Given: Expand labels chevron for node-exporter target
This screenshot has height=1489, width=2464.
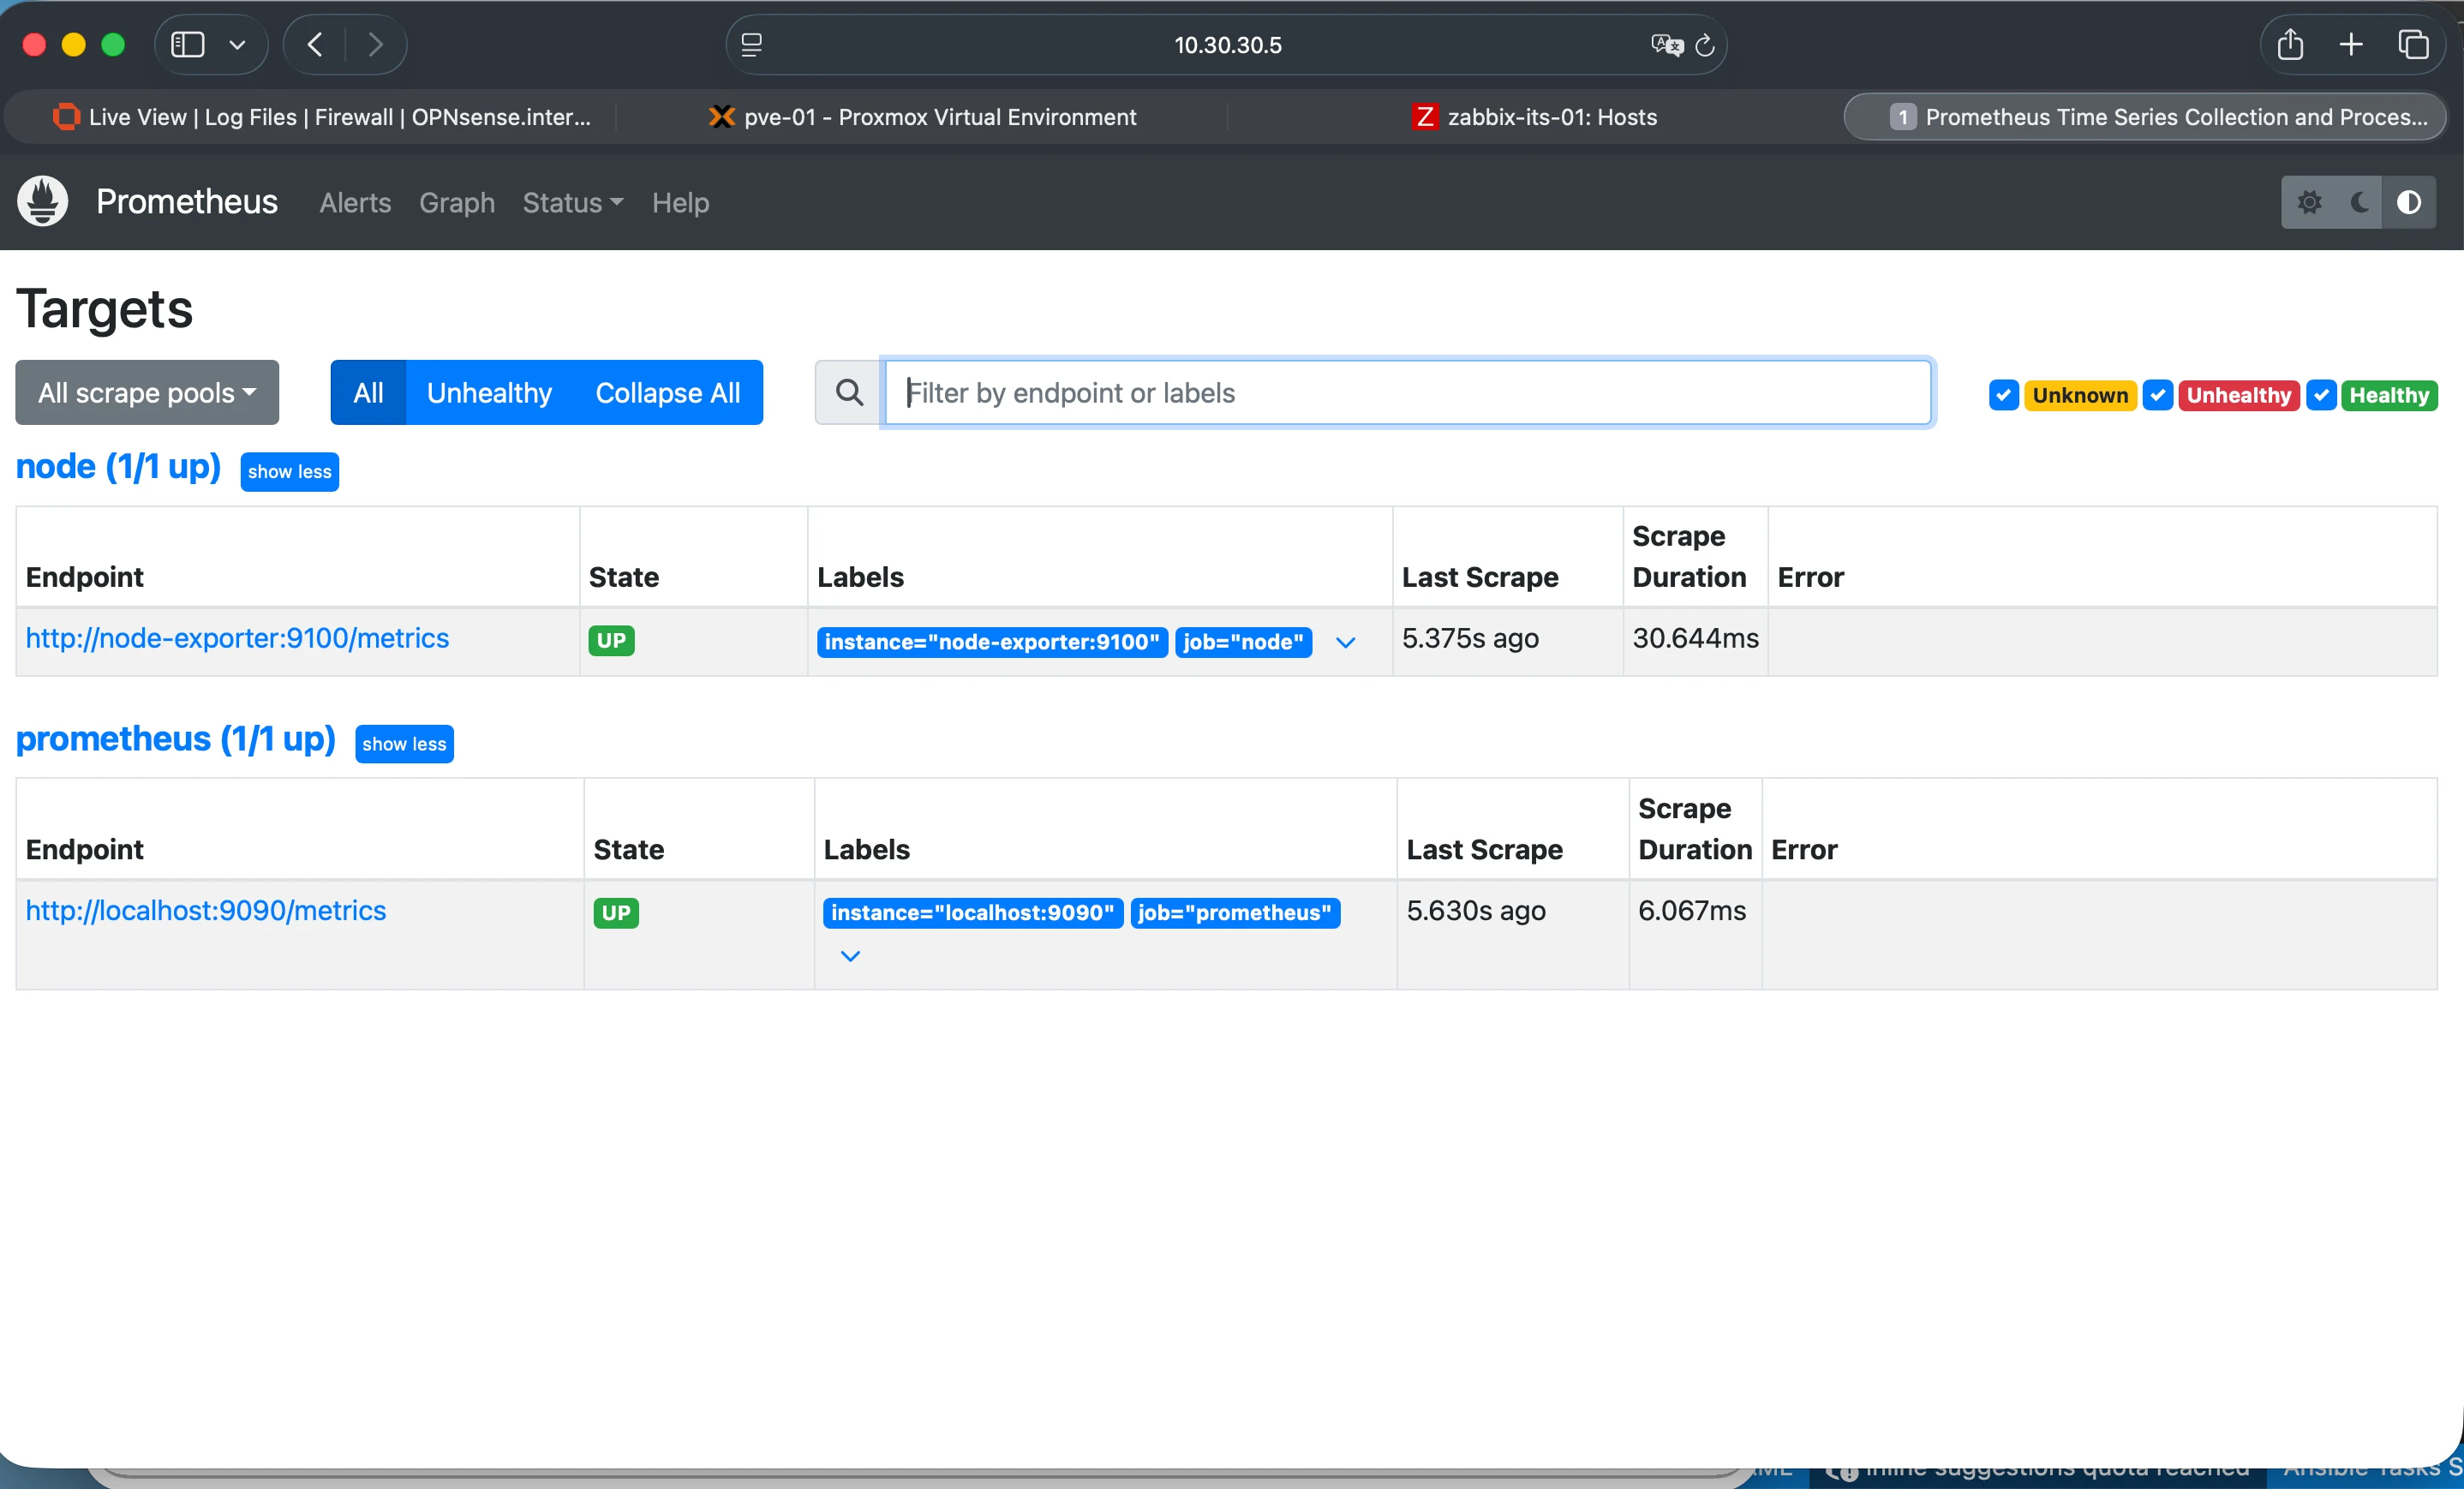Looking at the screenshot, I should click(1345, 642).
